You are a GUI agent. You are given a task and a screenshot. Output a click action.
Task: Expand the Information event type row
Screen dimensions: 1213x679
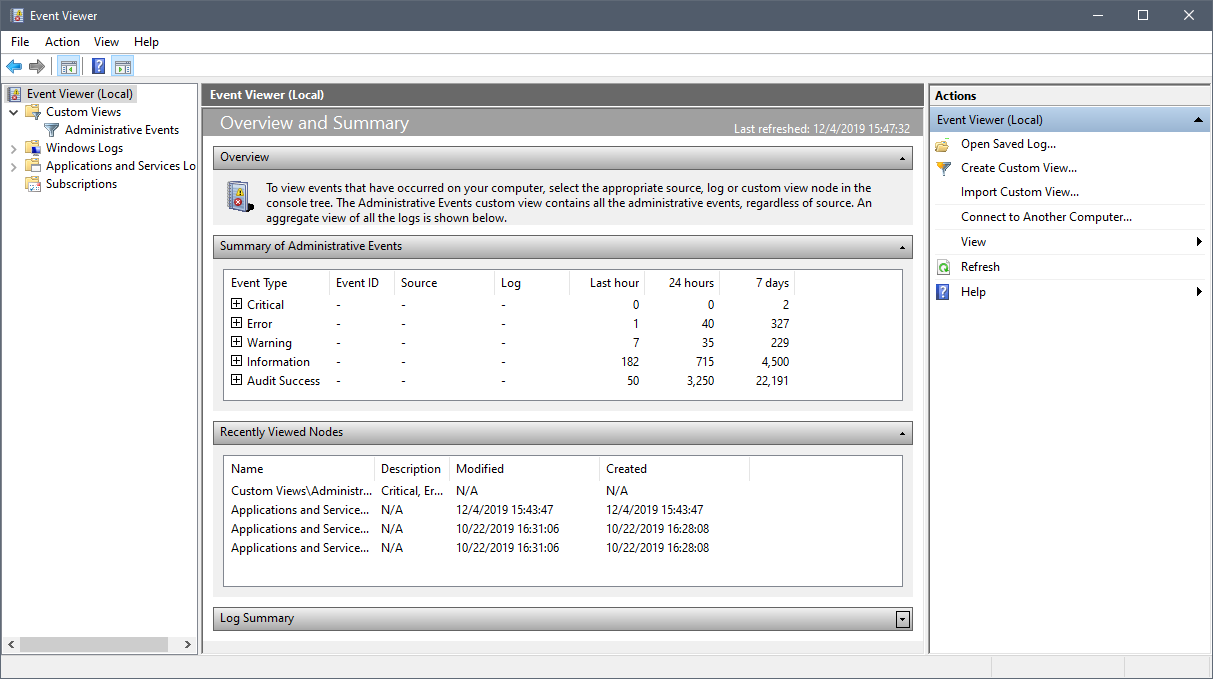point(237,361)
